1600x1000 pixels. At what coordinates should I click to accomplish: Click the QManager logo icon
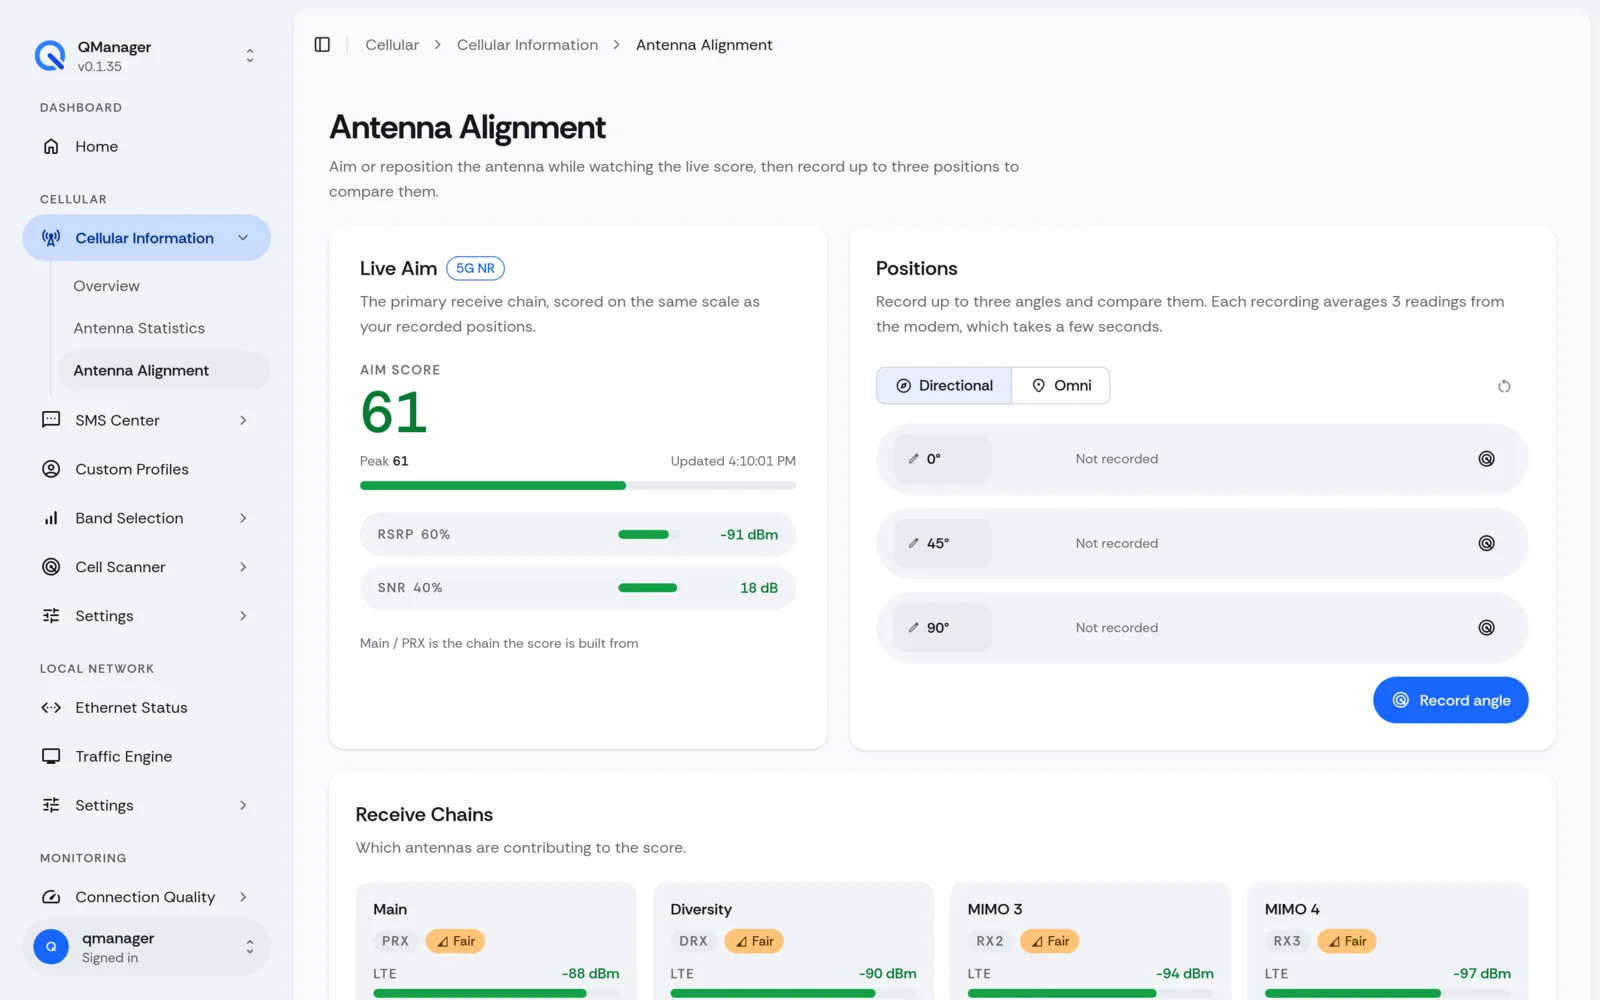(x=49, y=56)
